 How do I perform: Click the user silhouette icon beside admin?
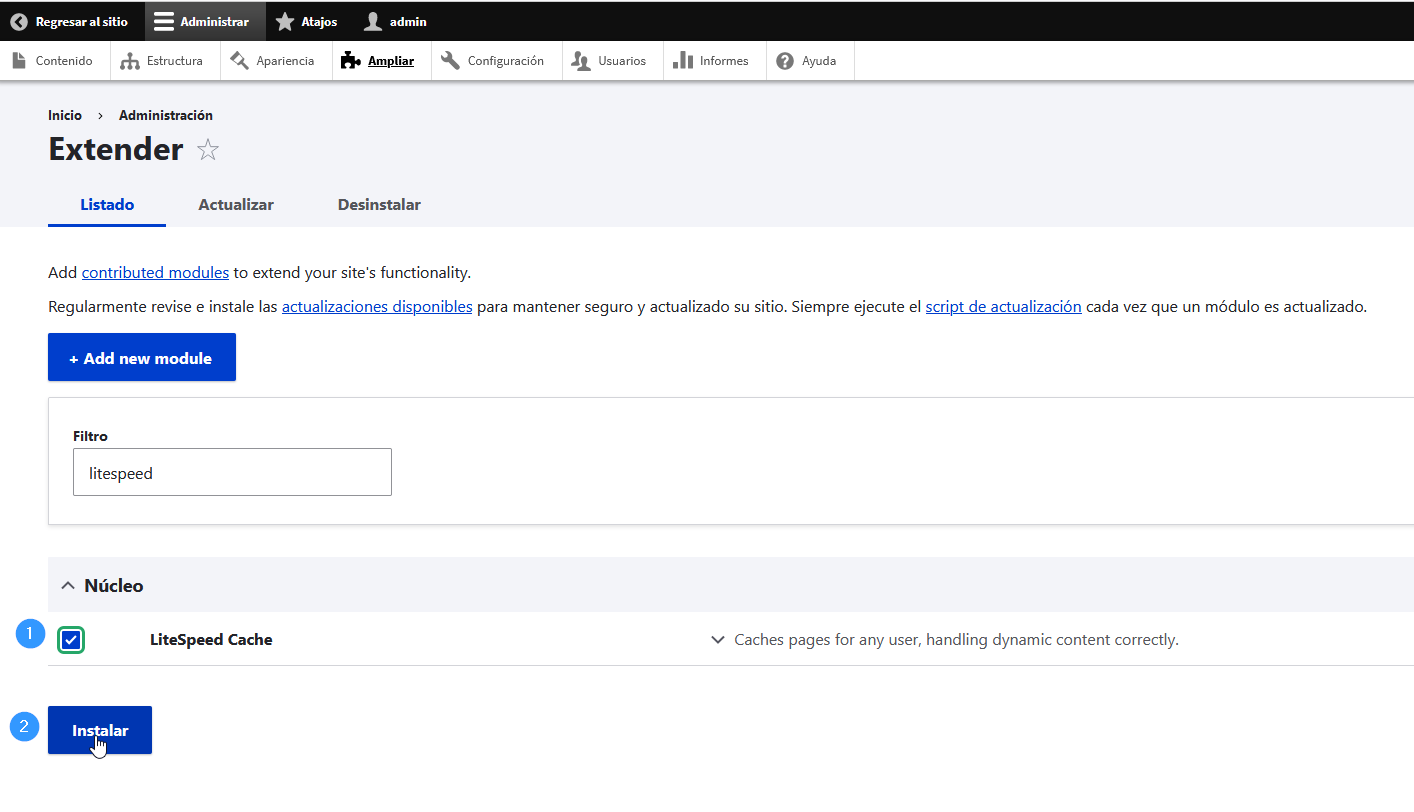tap(373, 21)
